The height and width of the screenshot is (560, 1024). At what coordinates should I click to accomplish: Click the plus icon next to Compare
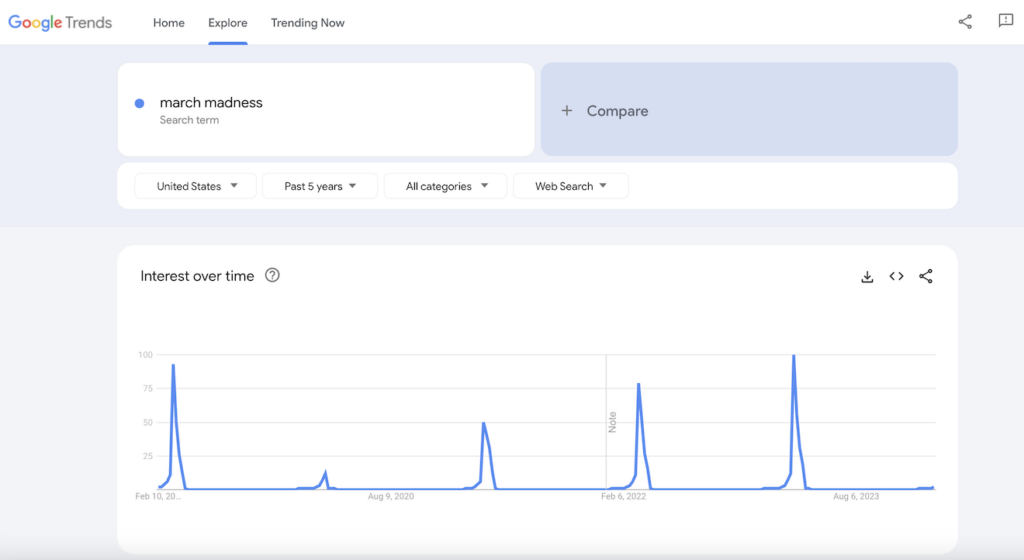[567, 110]
